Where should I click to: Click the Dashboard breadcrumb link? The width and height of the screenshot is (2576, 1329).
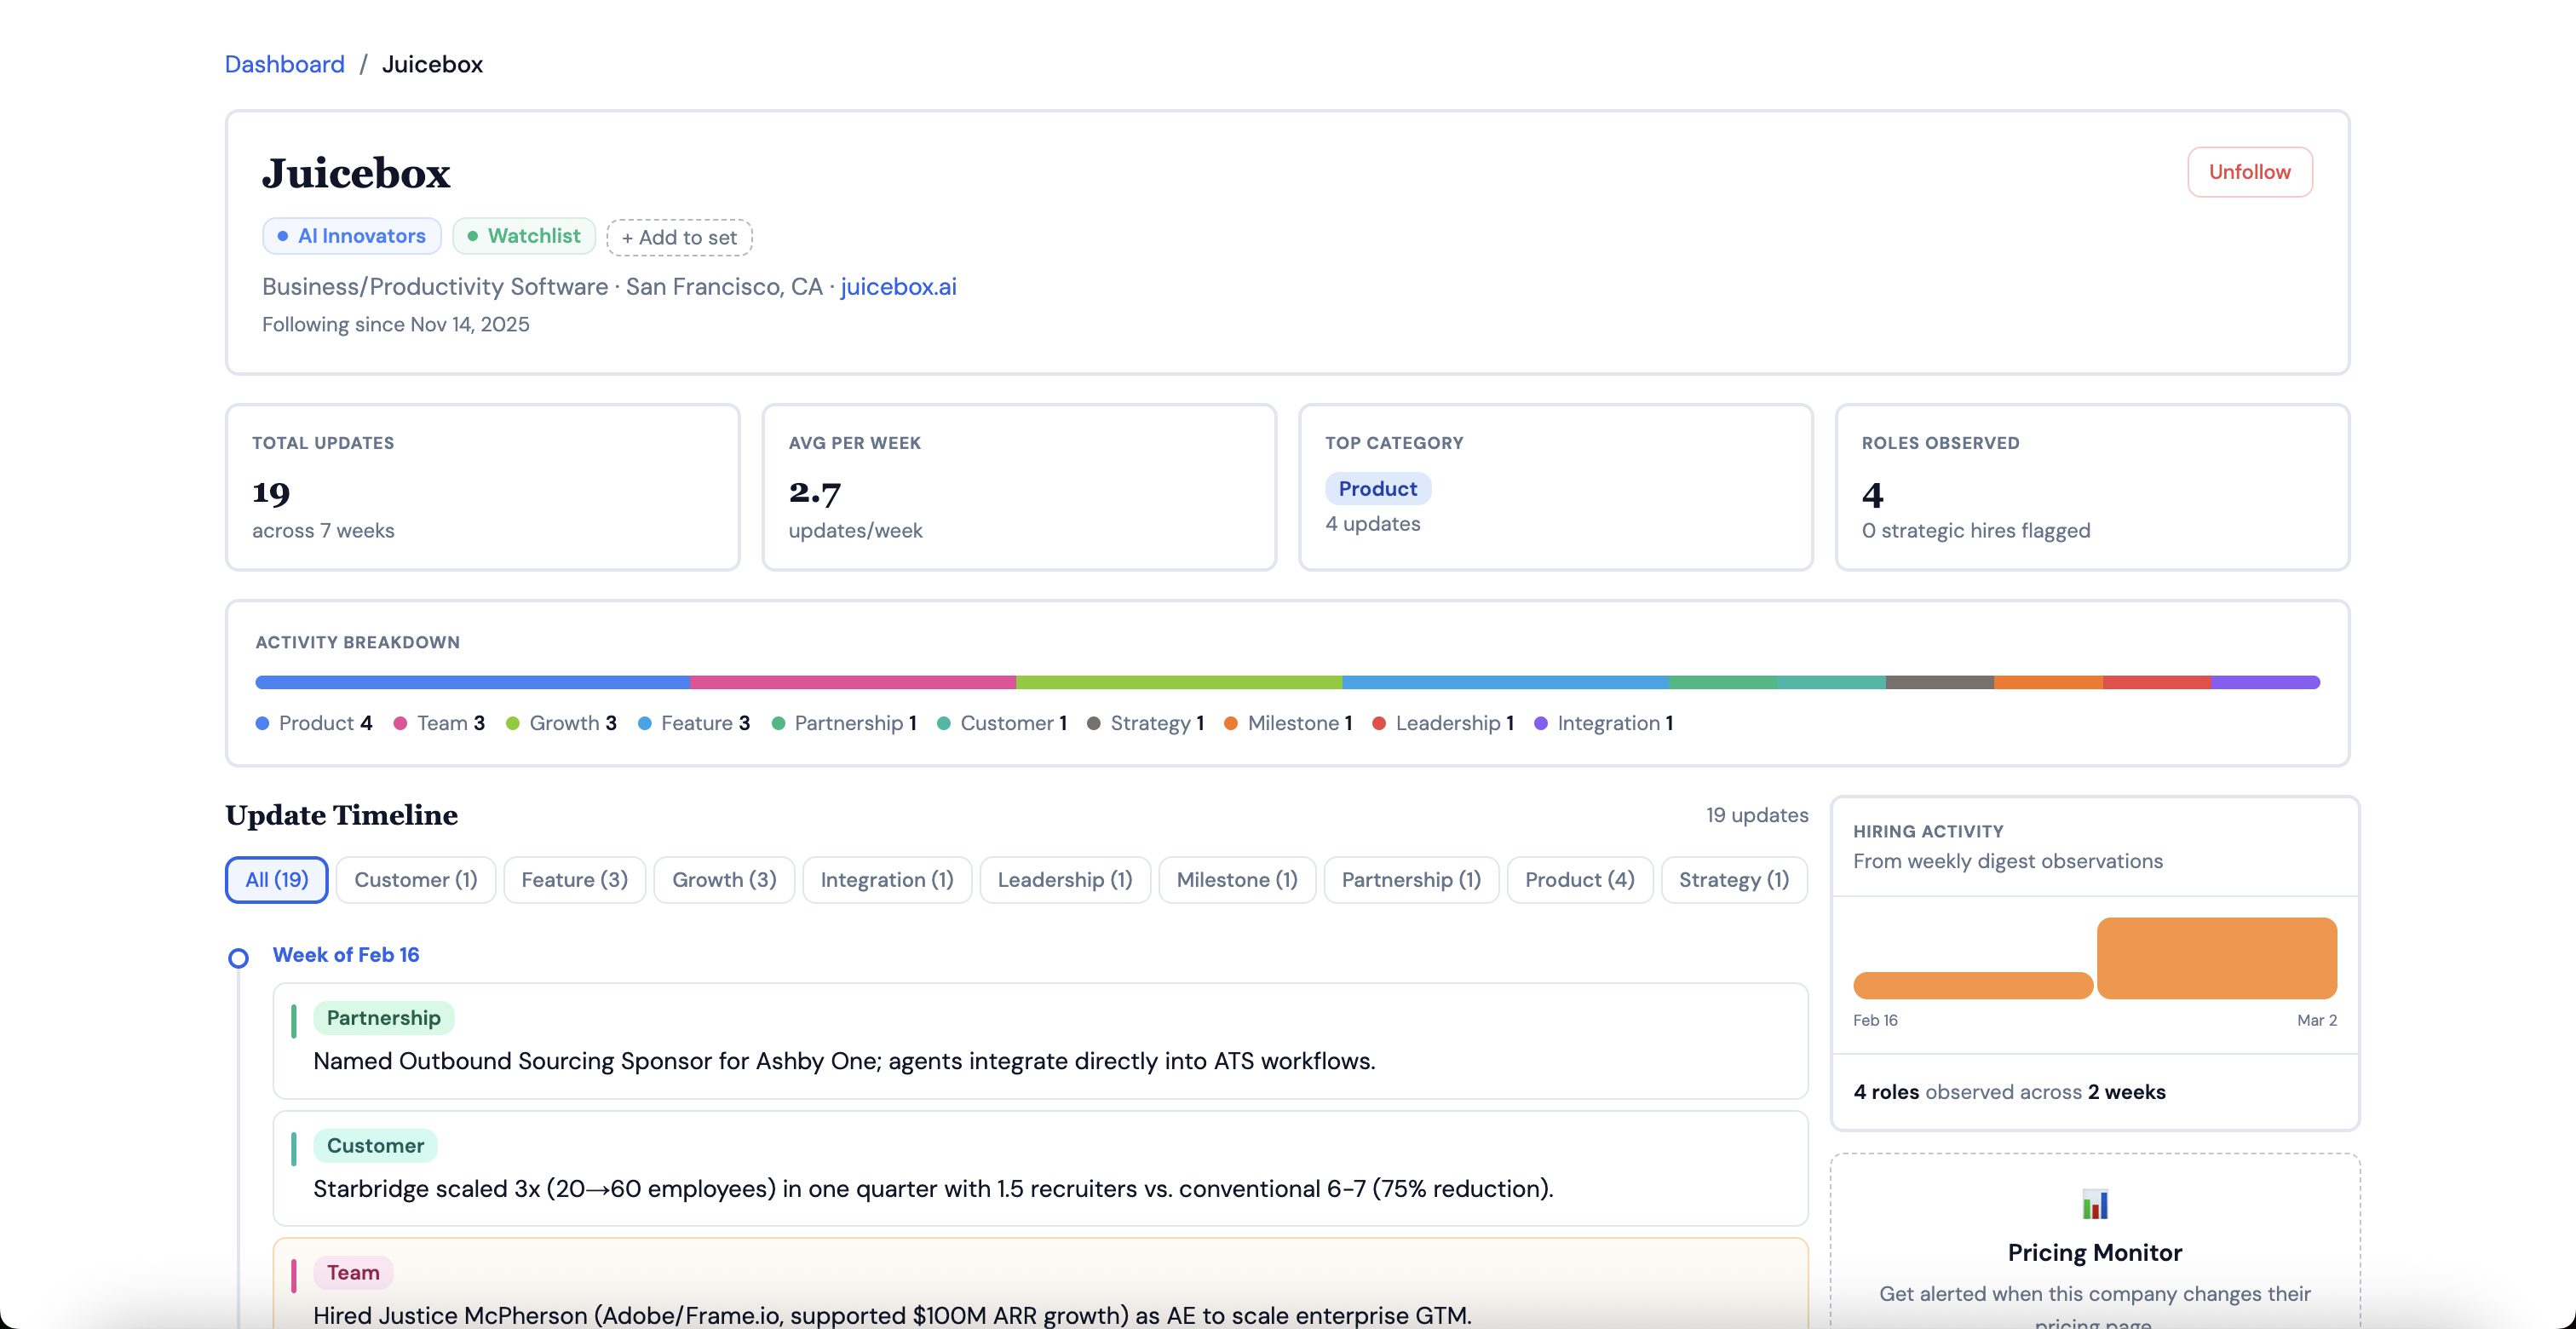tap(284, 64)
